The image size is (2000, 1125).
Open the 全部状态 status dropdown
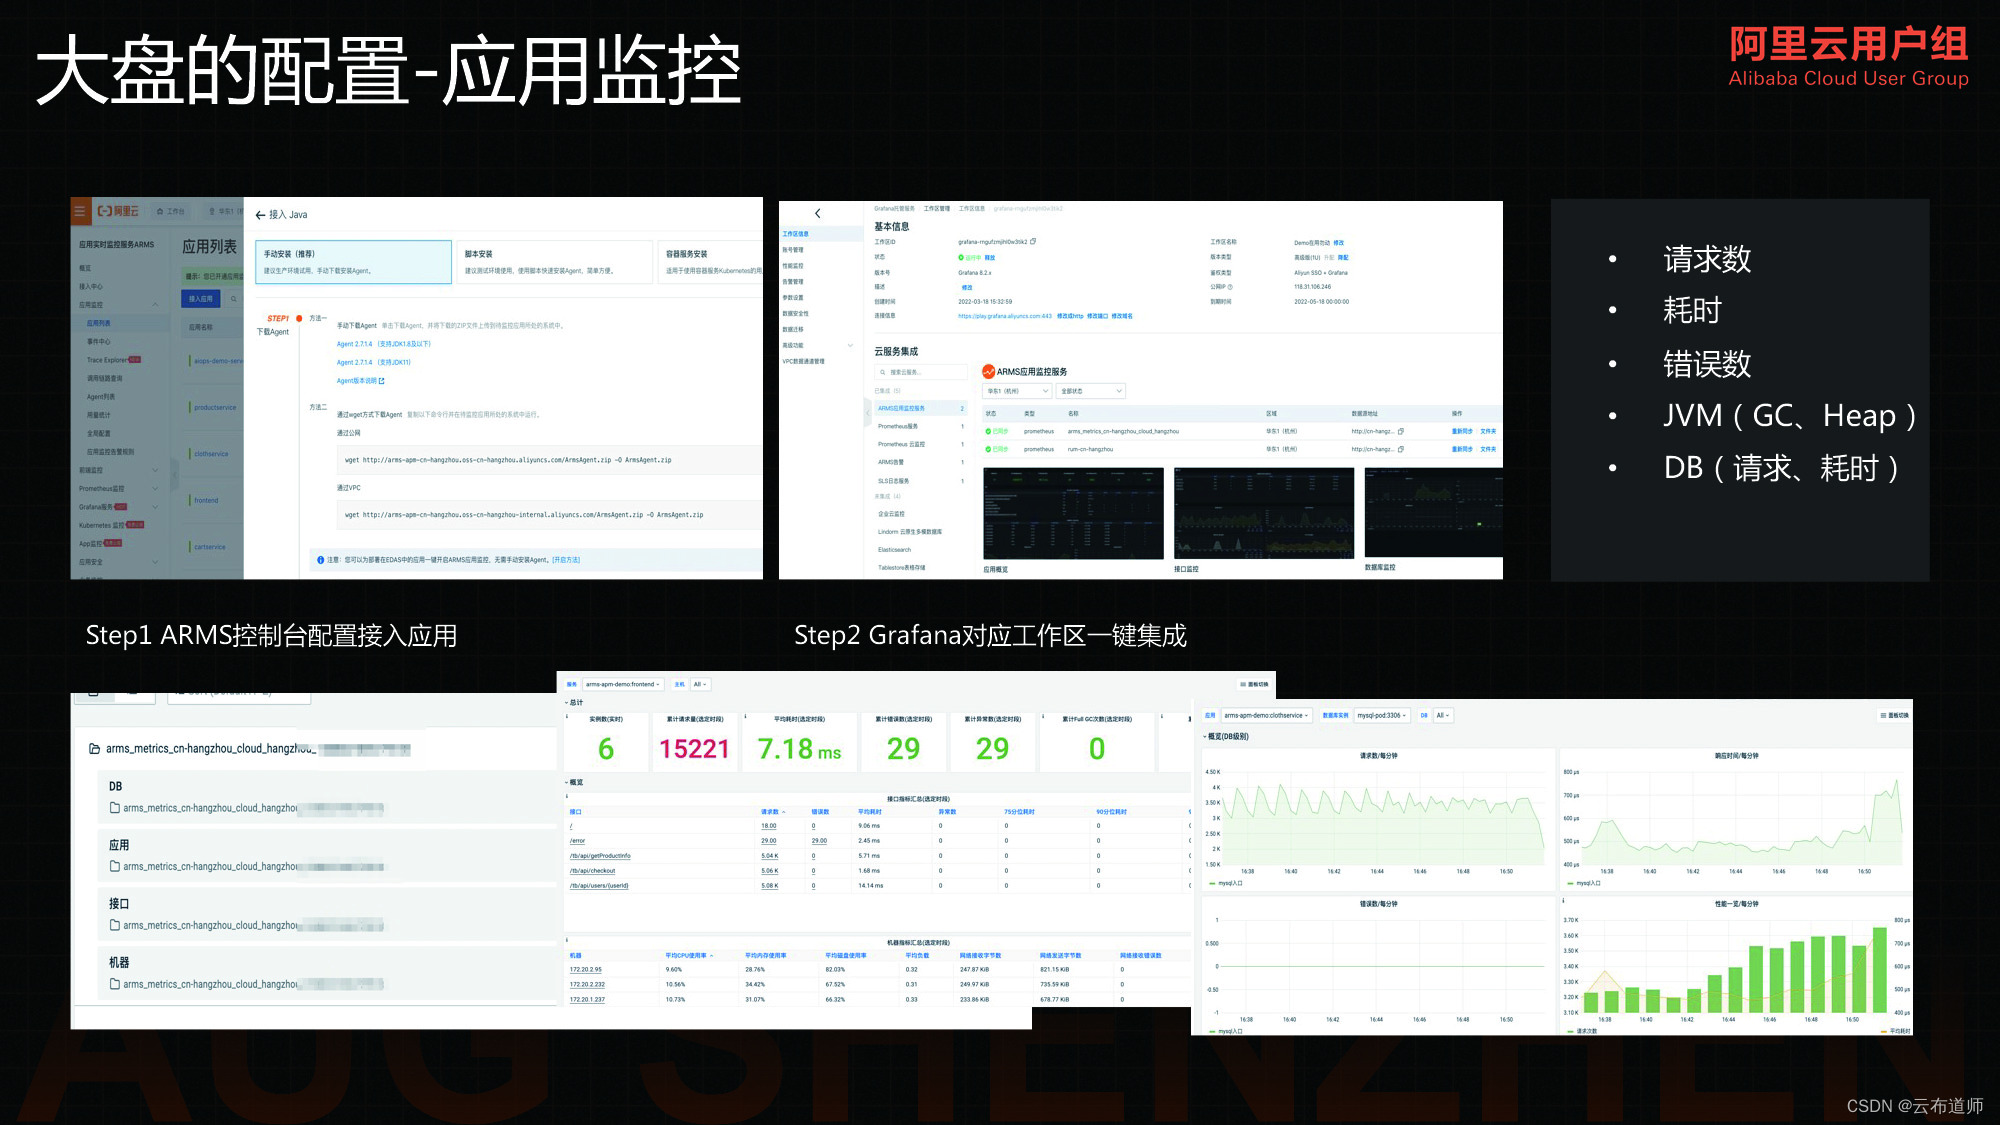point(1091,391)
